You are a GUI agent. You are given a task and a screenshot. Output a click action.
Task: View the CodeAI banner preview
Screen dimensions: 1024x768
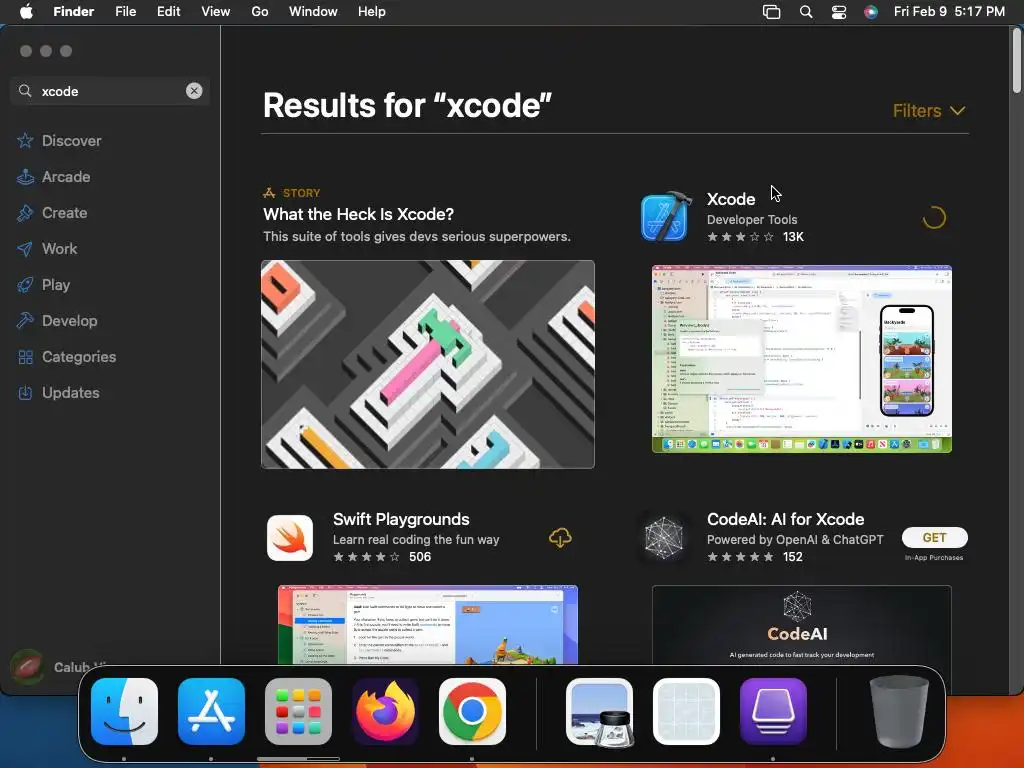pyautogui.click(x=802, y=624)
